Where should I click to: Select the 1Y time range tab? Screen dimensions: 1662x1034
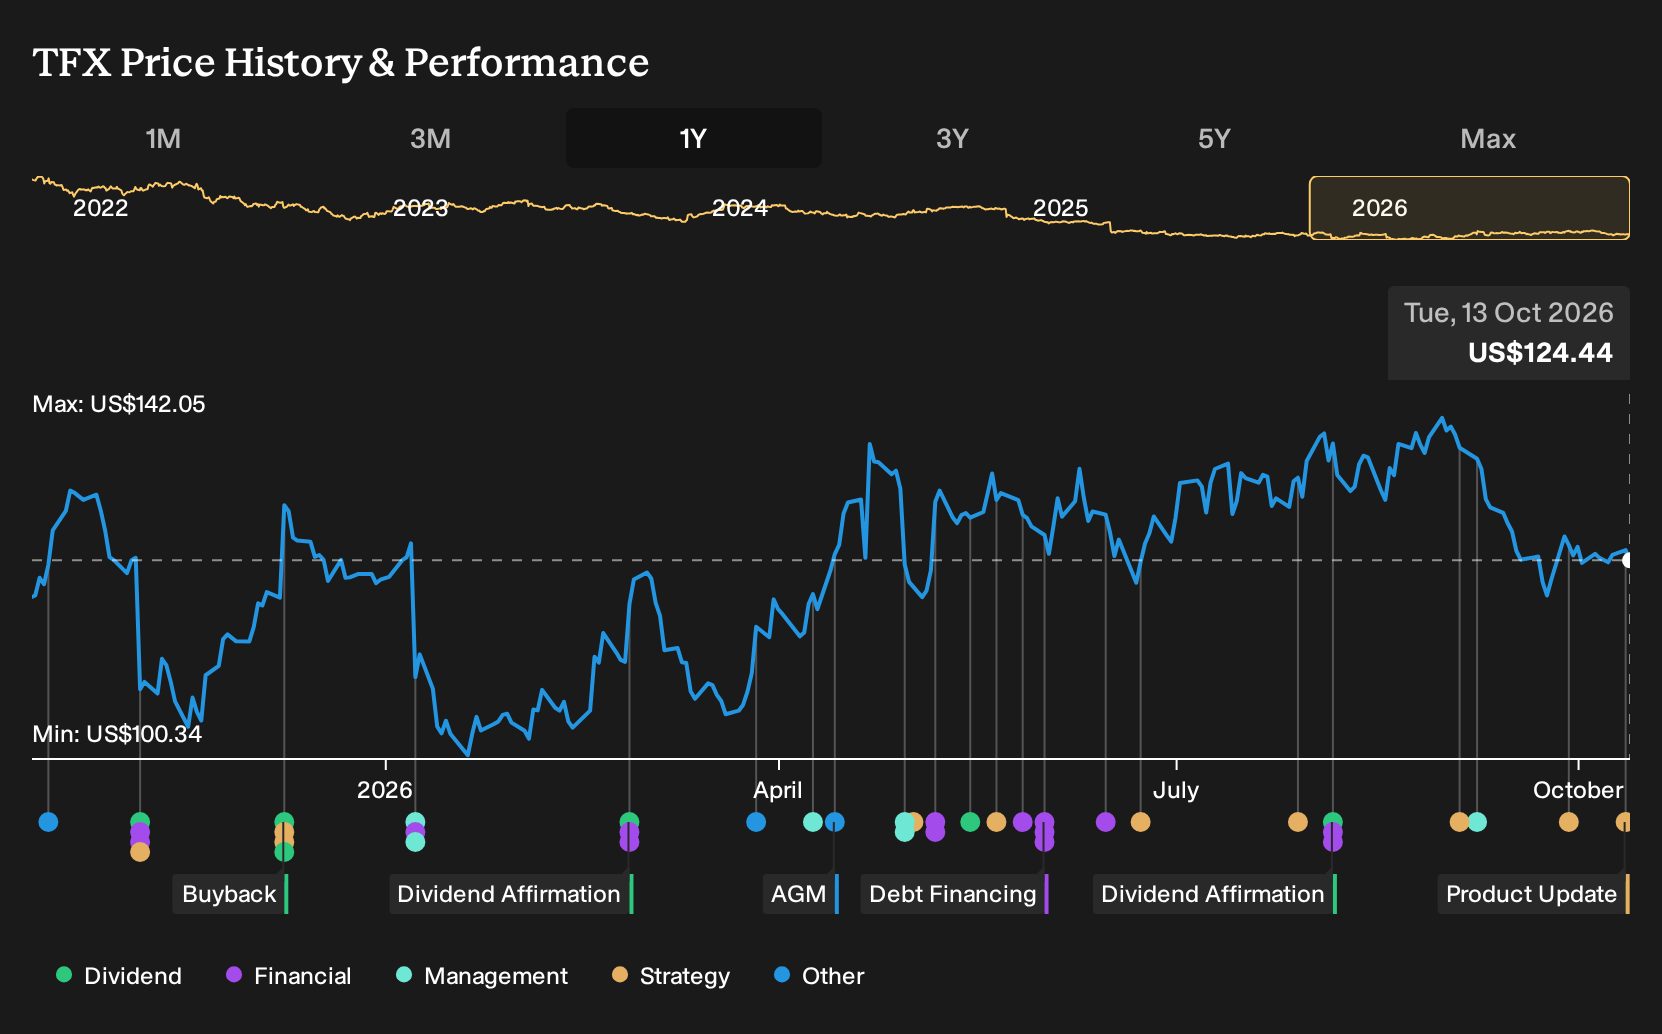[x=694, y=138]
